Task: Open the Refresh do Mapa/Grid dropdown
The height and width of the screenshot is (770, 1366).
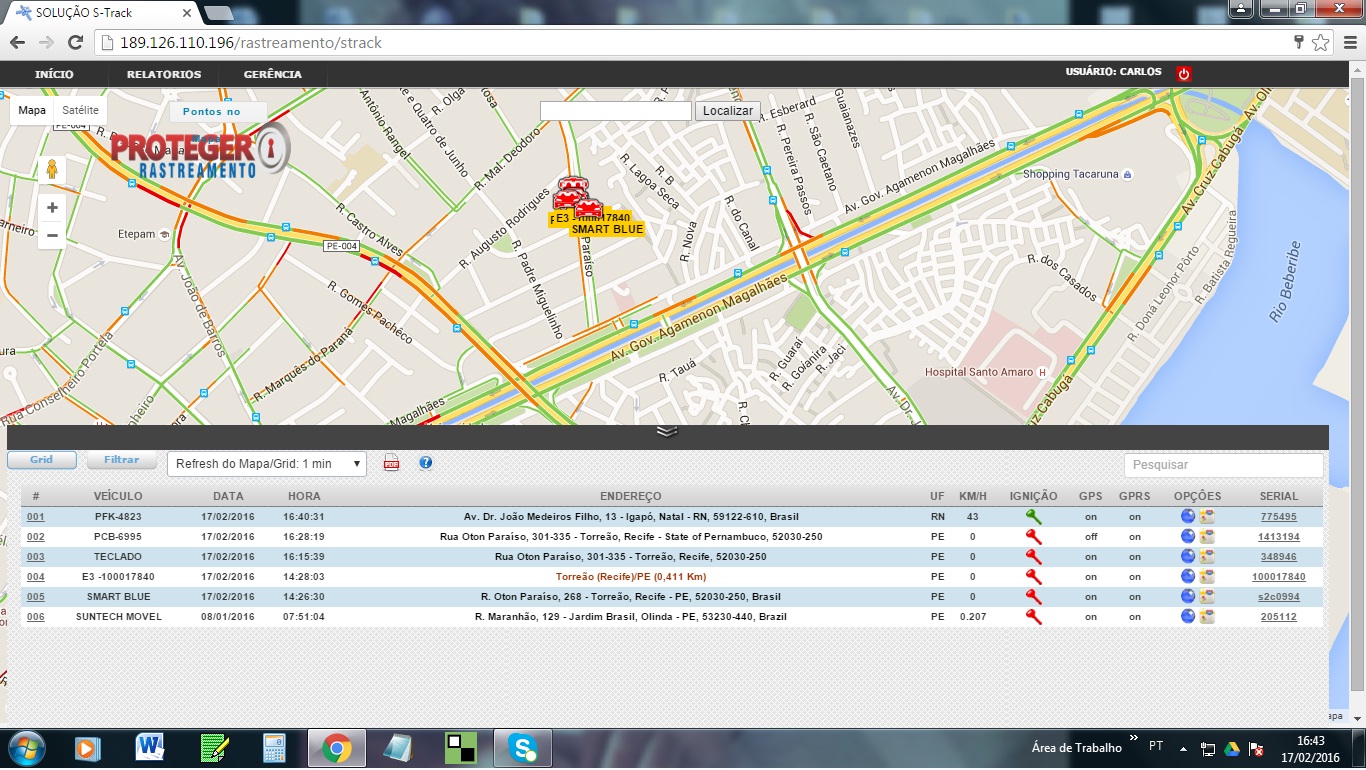Action: [266, 464]
